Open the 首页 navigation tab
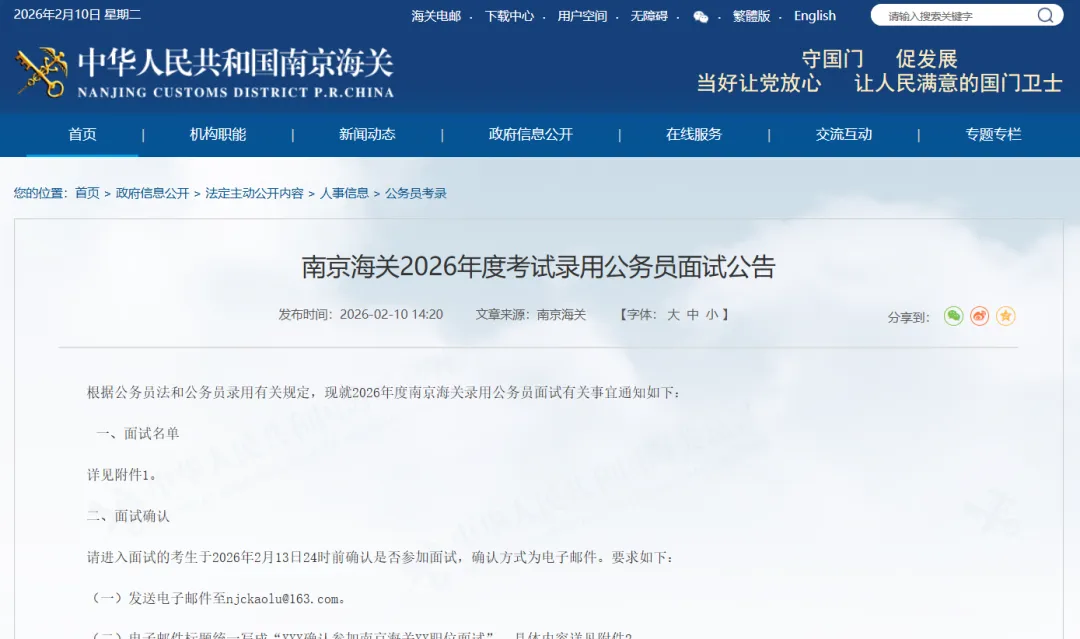This screenshot has width=1080, height=639. tap(82, 134)
